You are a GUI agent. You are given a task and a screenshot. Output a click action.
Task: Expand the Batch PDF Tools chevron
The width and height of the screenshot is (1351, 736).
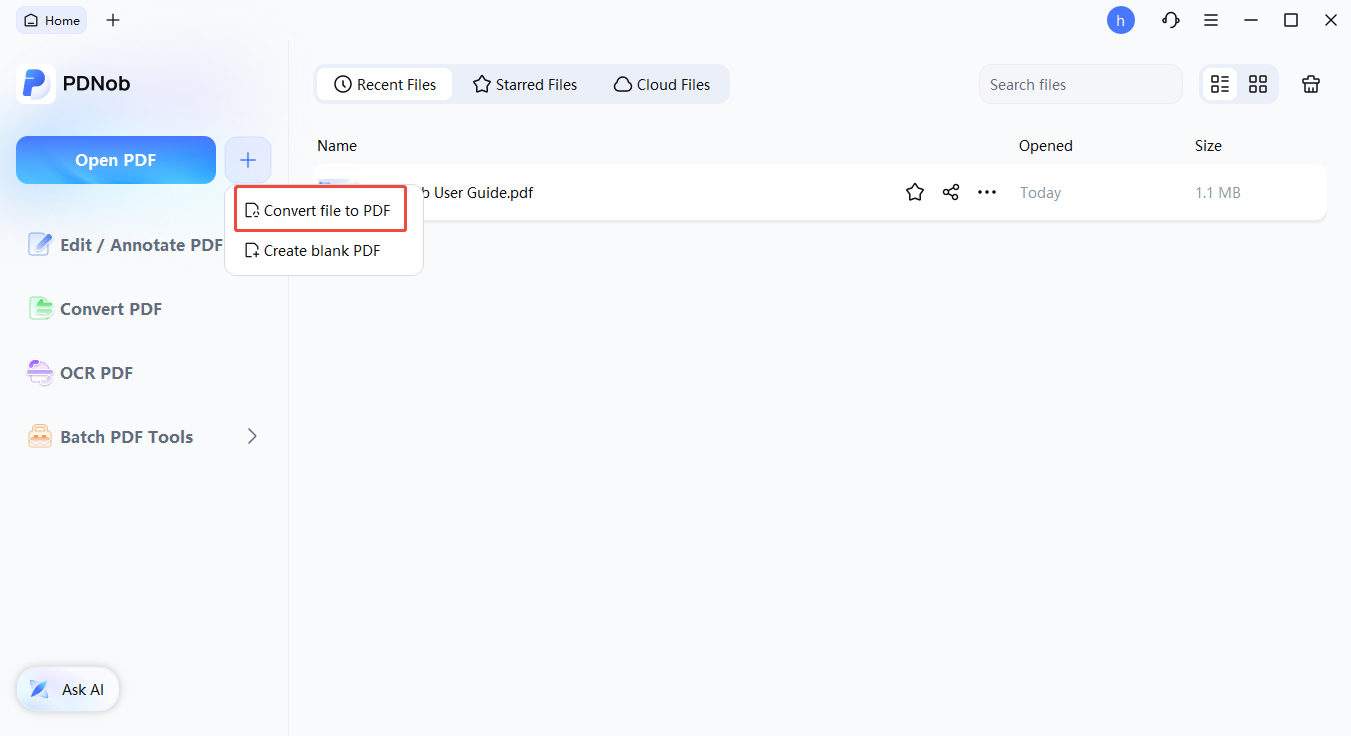click(252, 436)
